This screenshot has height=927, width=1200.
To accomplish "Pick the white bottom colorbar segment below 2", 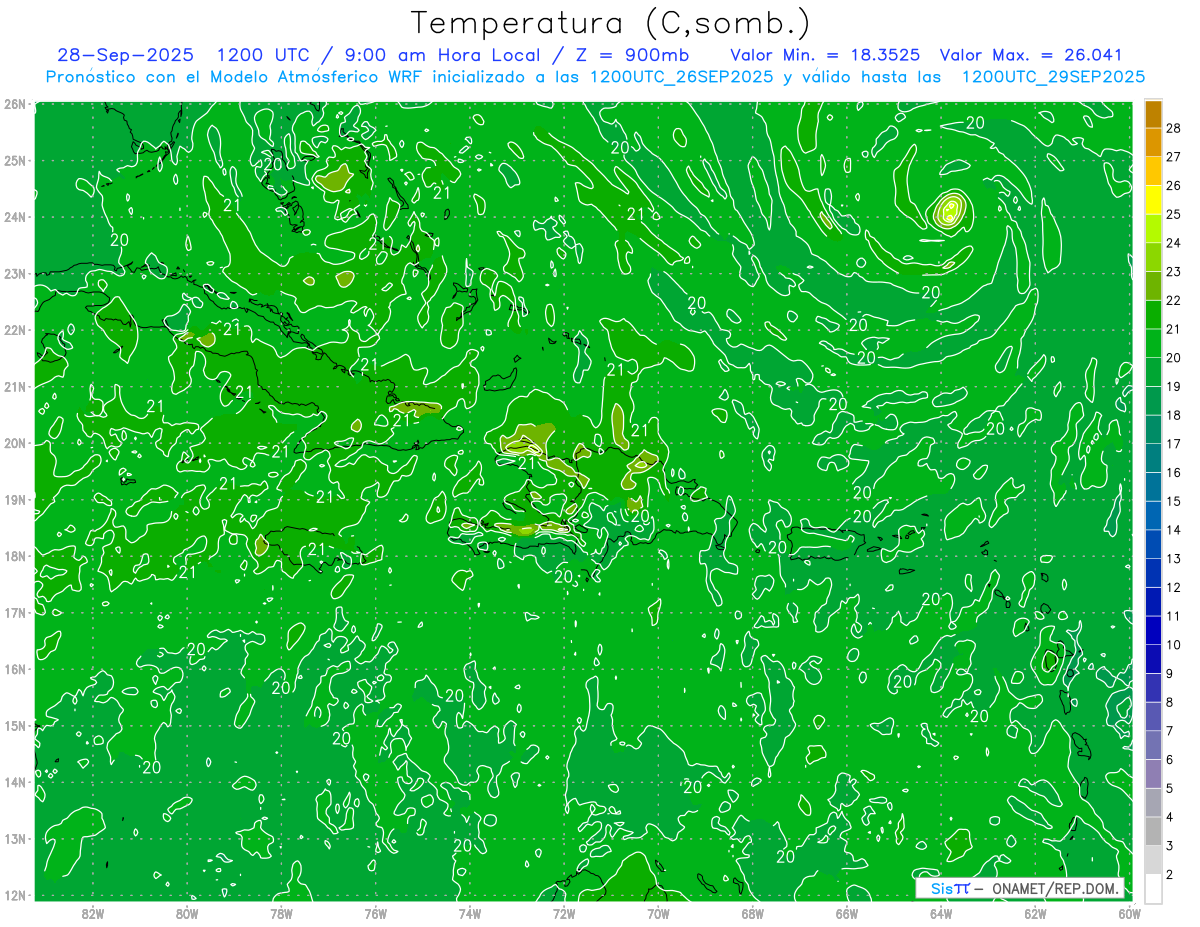I will 1153,889.
